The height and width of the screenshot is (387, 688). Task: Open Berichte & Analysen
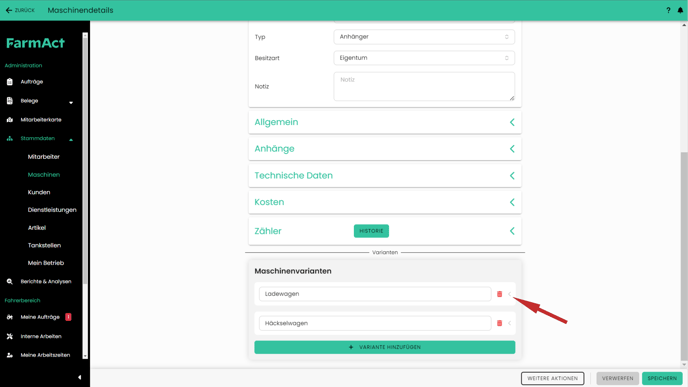tap(46, 281)
